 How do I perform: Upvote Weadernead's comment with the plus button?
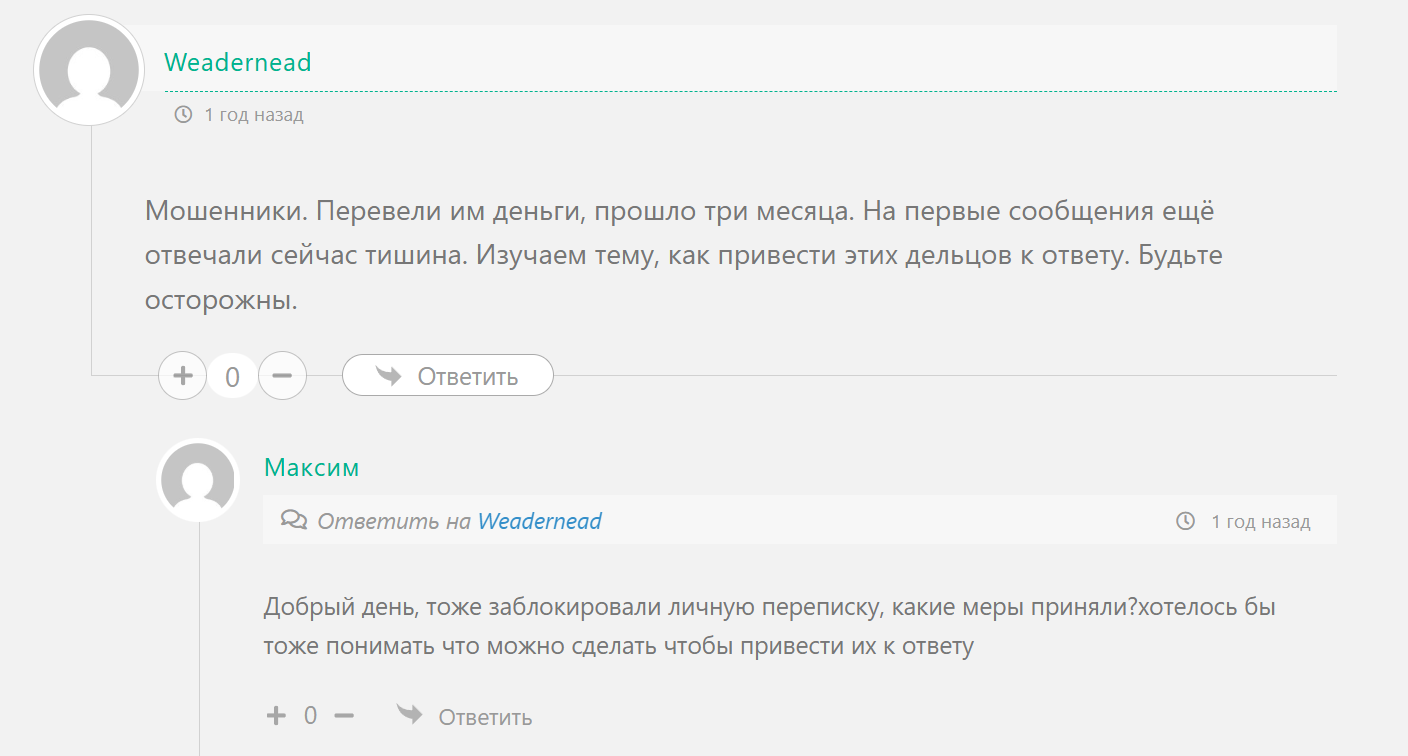click(182, 376)
